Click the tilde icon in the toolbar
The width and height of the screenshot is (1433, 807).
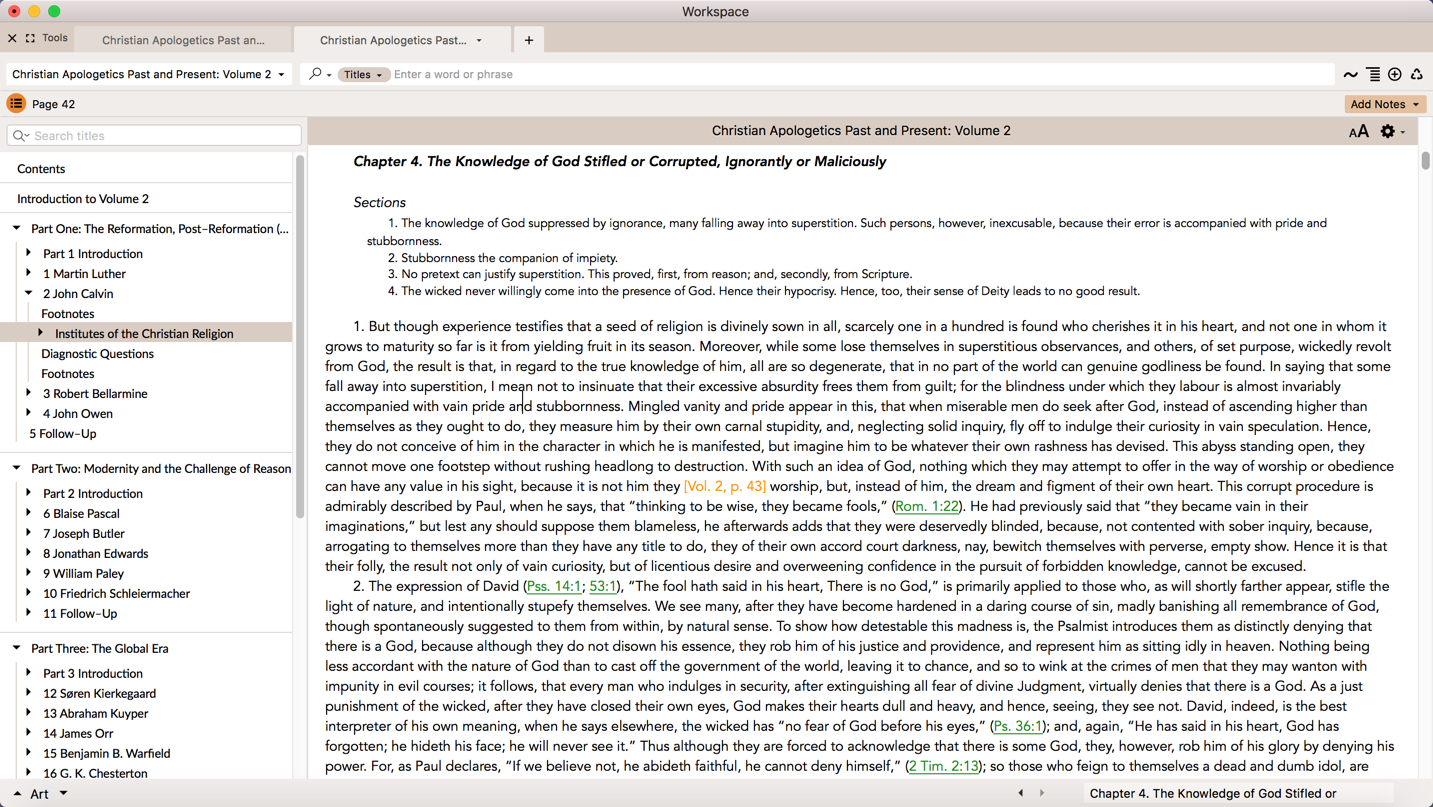(x=1351, y=75)
